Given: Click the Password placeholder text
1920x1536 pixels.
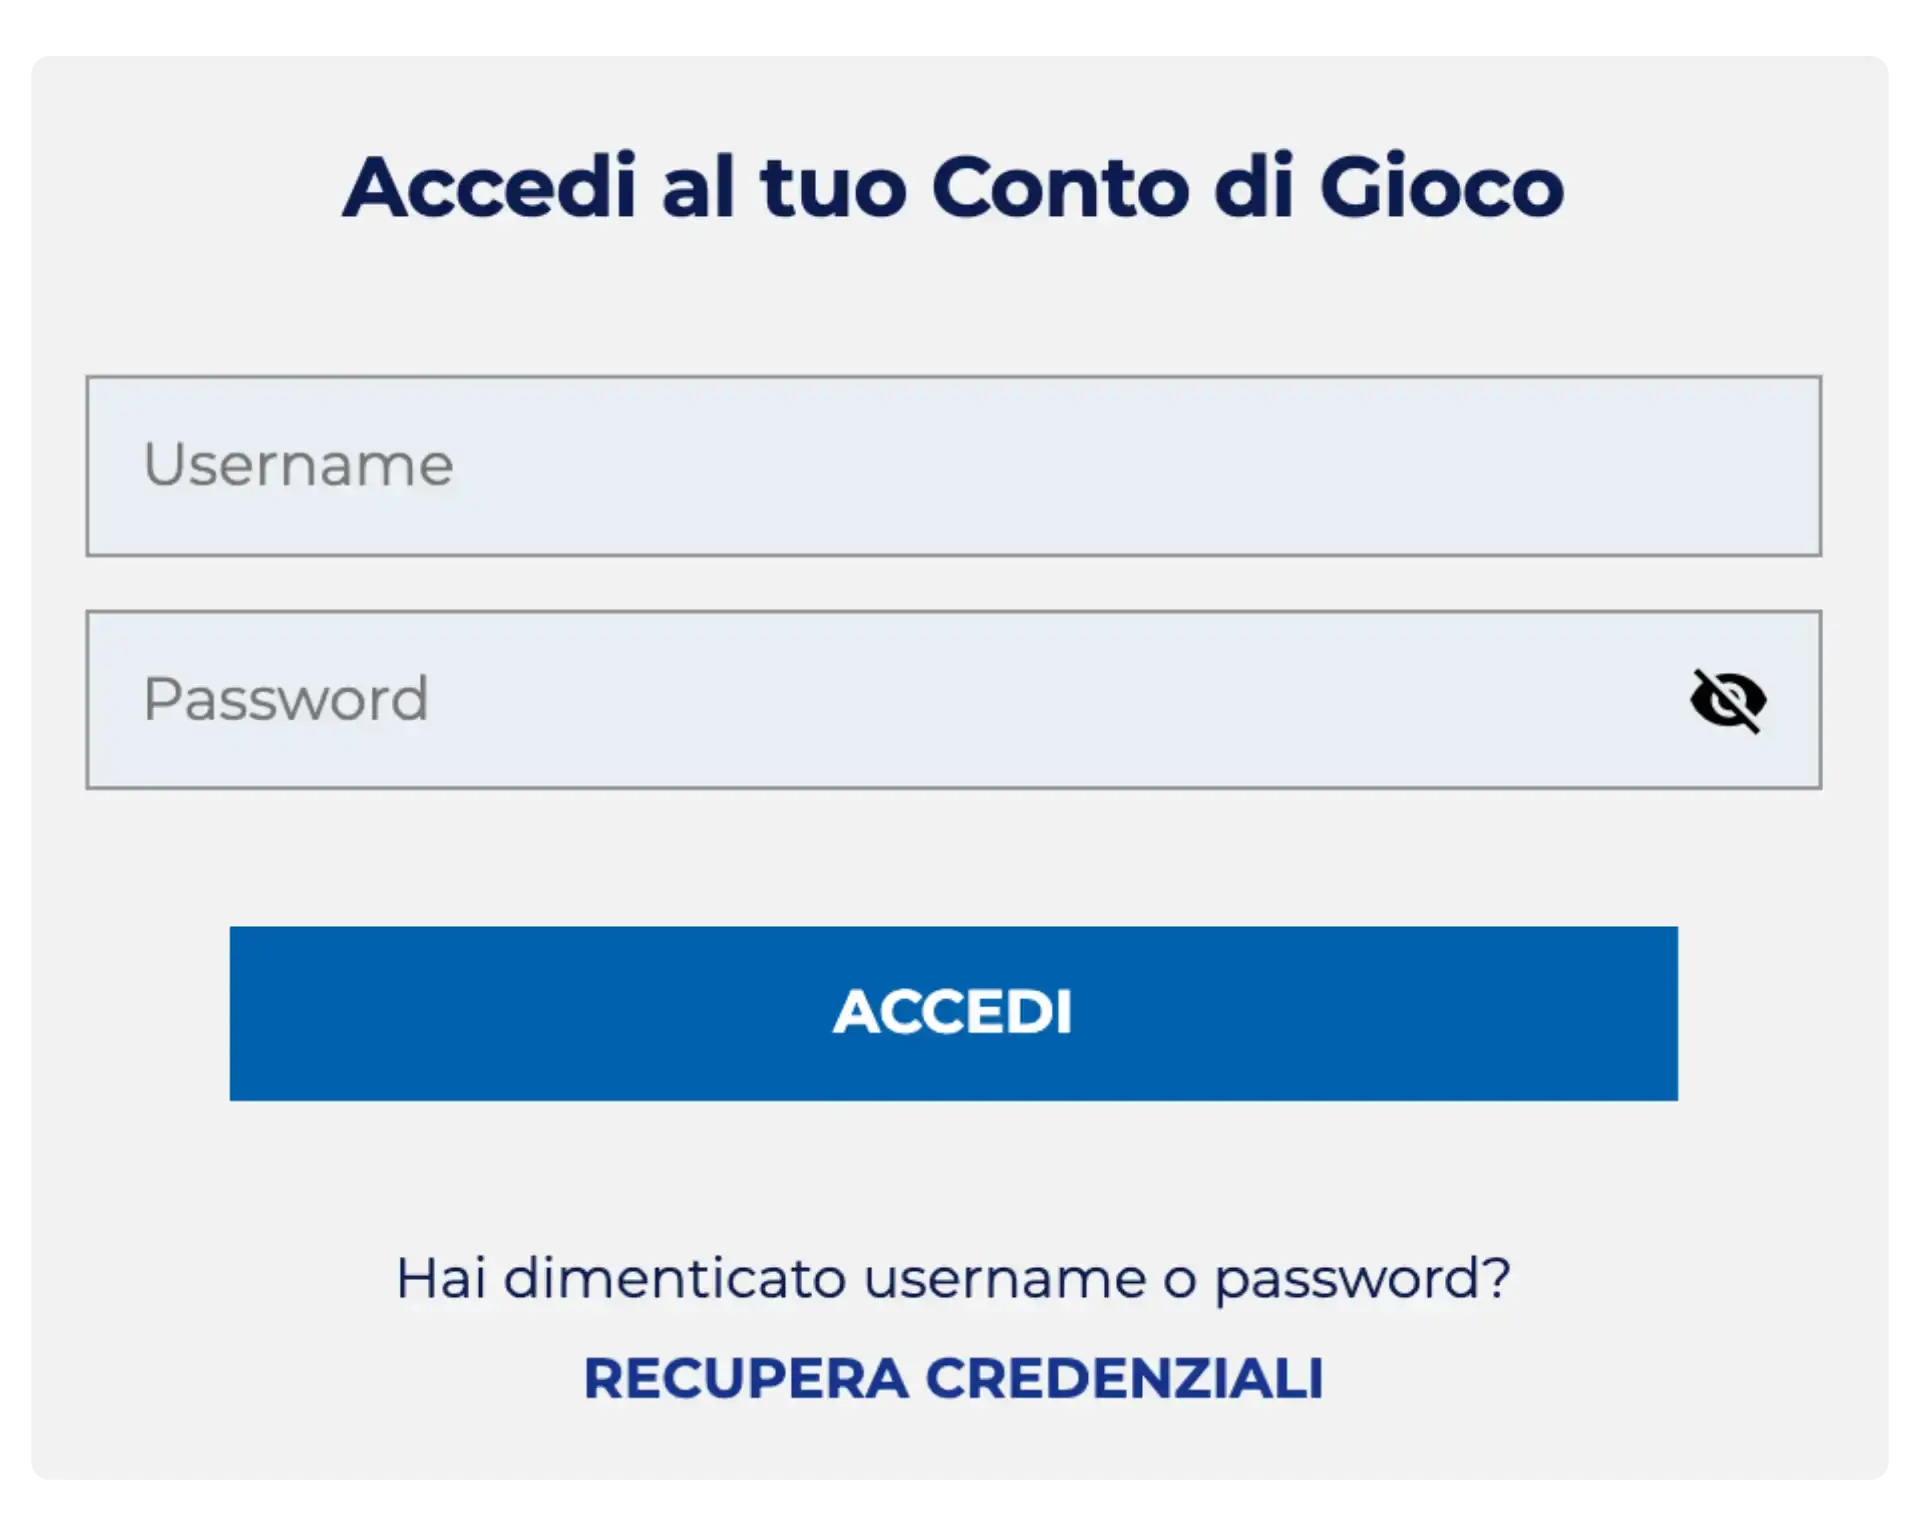Looking at the screenshot, I should (x=286, y=698).
